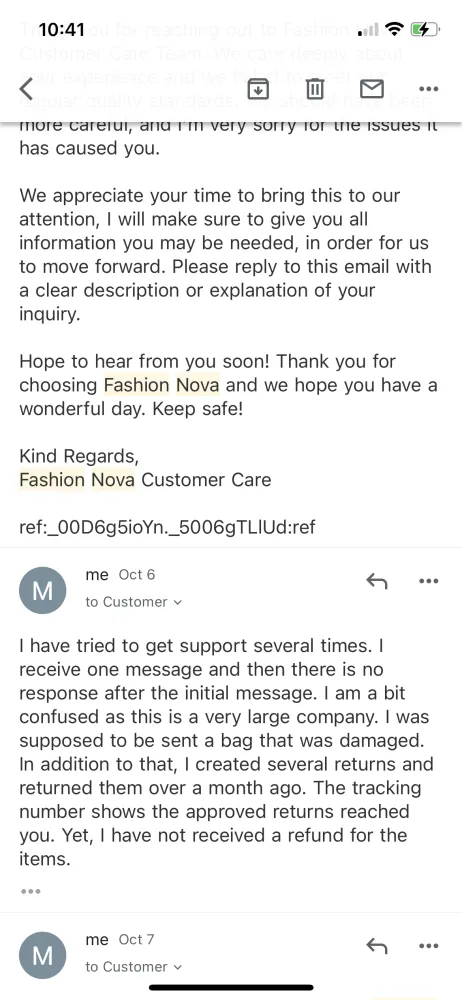Archive this email conversation
Image resolution: width=462 pixels, height=1000 pixels.
pos(257,89)
